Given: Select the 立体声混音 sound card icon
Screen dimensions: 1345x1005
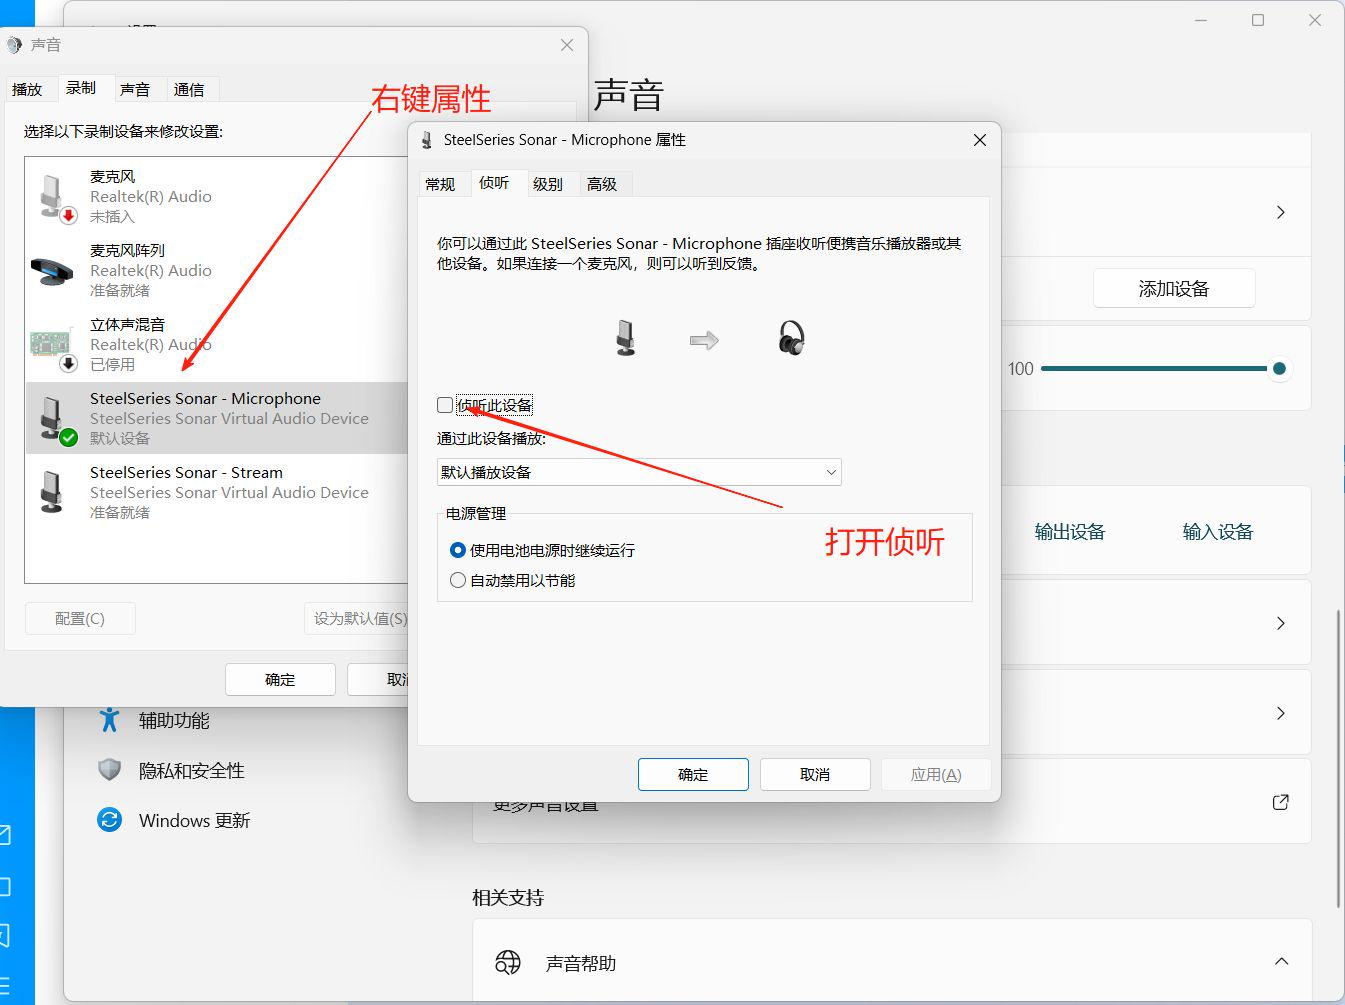Looking at the screenshot, I should coord(51,344).
